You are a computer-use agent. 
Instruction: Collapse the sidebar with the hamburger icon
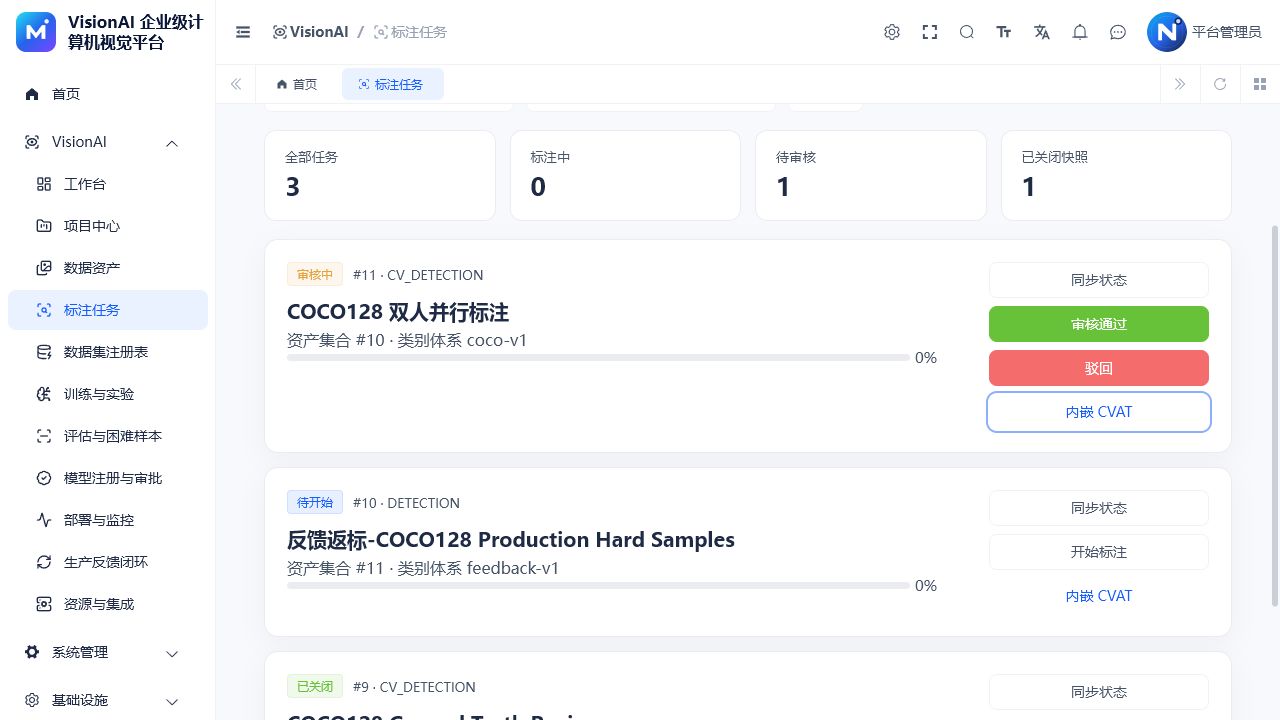243,32
